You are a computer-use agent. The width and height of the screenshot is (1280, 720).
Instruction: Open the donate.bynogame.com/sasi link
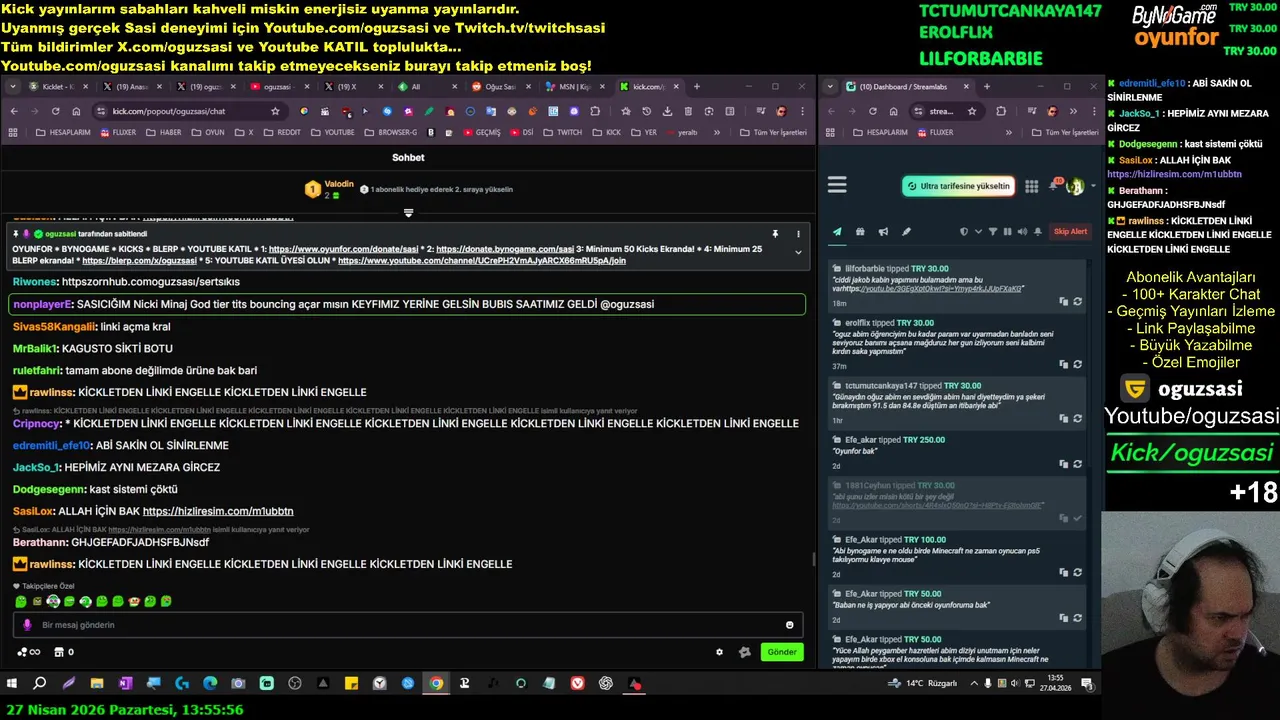tap(505, 249)
